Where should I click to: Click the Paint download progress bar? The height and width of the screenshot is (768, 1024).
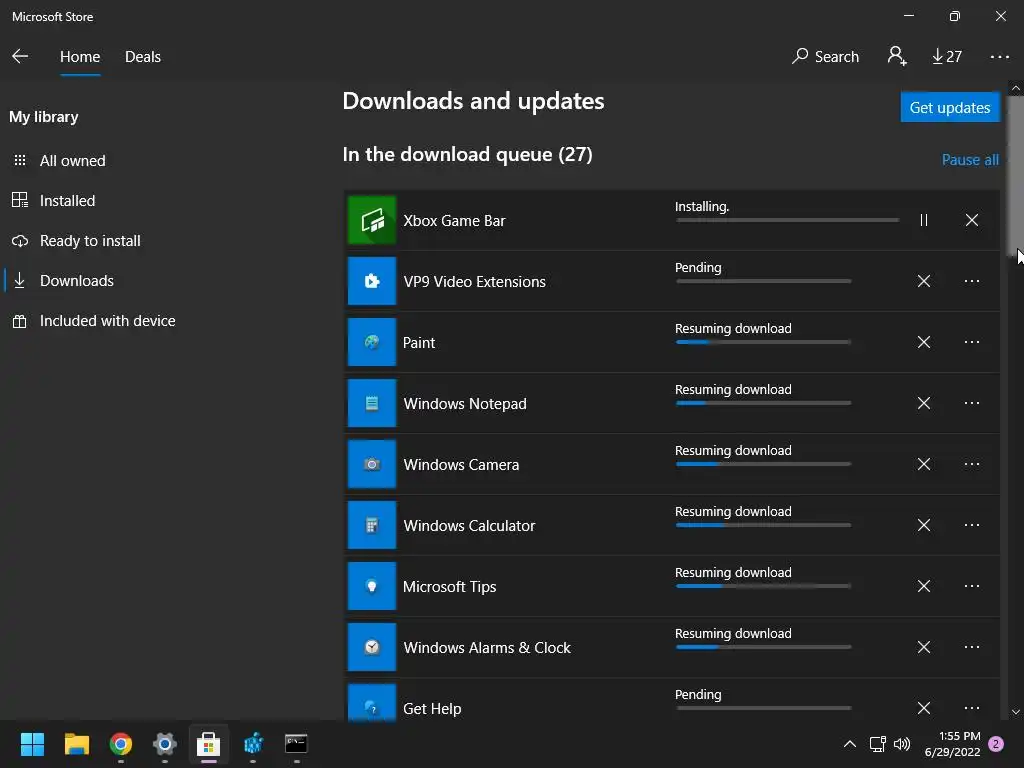coord(763,342)
